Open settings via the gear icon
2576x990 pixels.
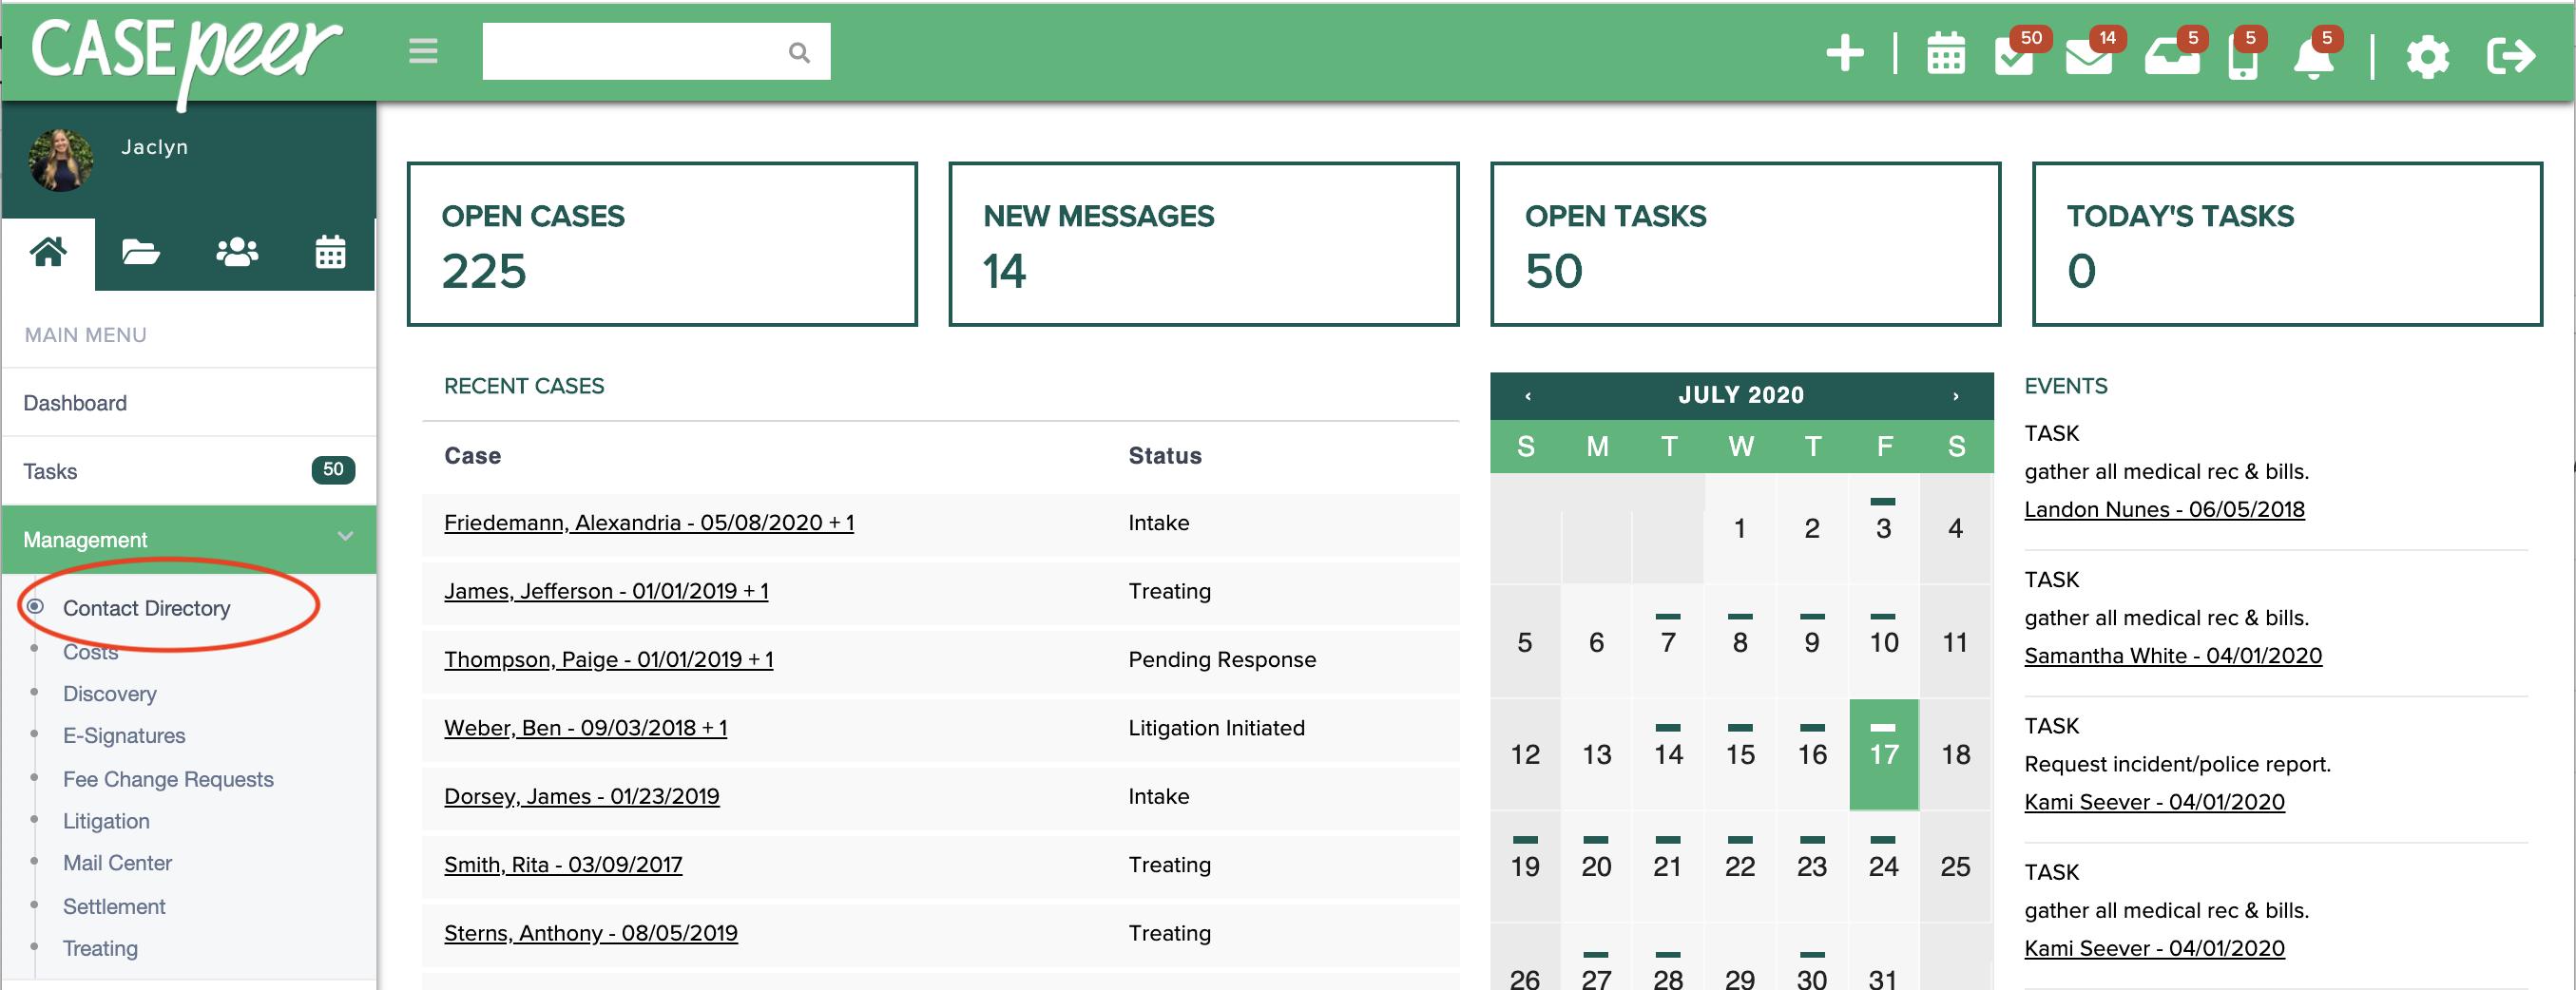tap(2427, 57)
